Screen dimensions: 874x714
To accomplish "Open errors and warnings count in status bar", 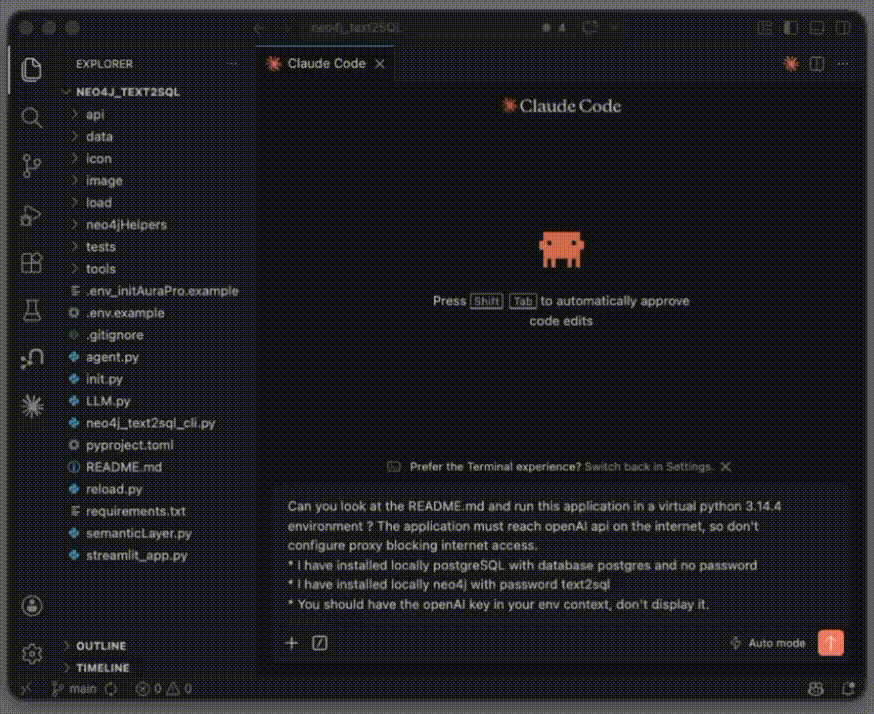I will (x=164, y=689).
